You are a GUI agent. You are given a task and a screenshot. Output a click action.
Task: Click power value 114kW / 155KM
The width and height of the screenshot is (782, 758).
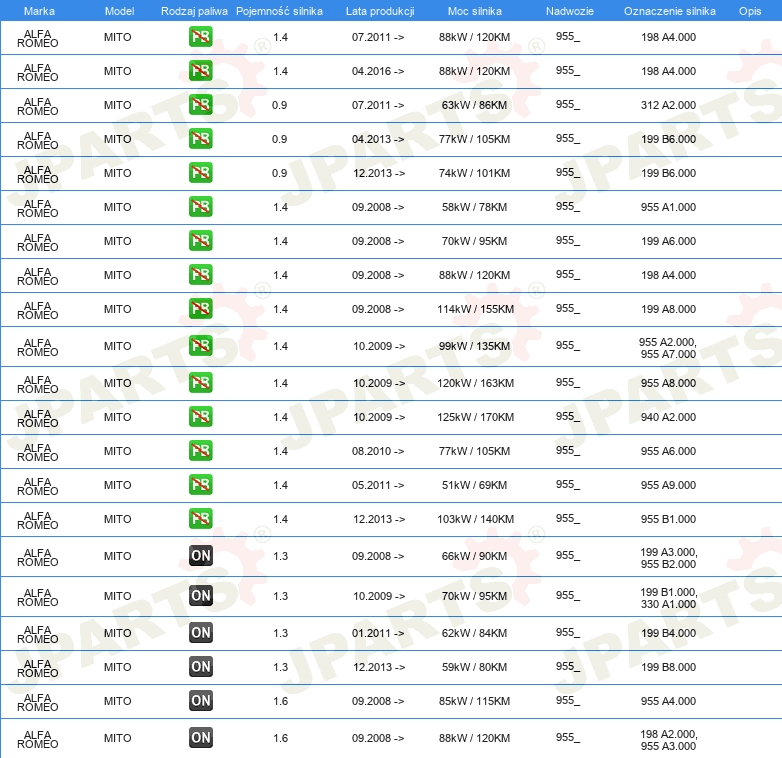(x=475, y=309)
